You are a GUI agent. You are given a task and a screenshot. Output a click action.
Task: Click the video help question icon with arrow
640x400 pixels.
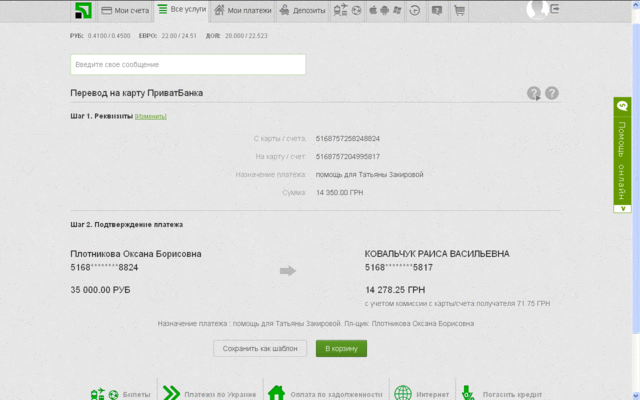point(534,93)
